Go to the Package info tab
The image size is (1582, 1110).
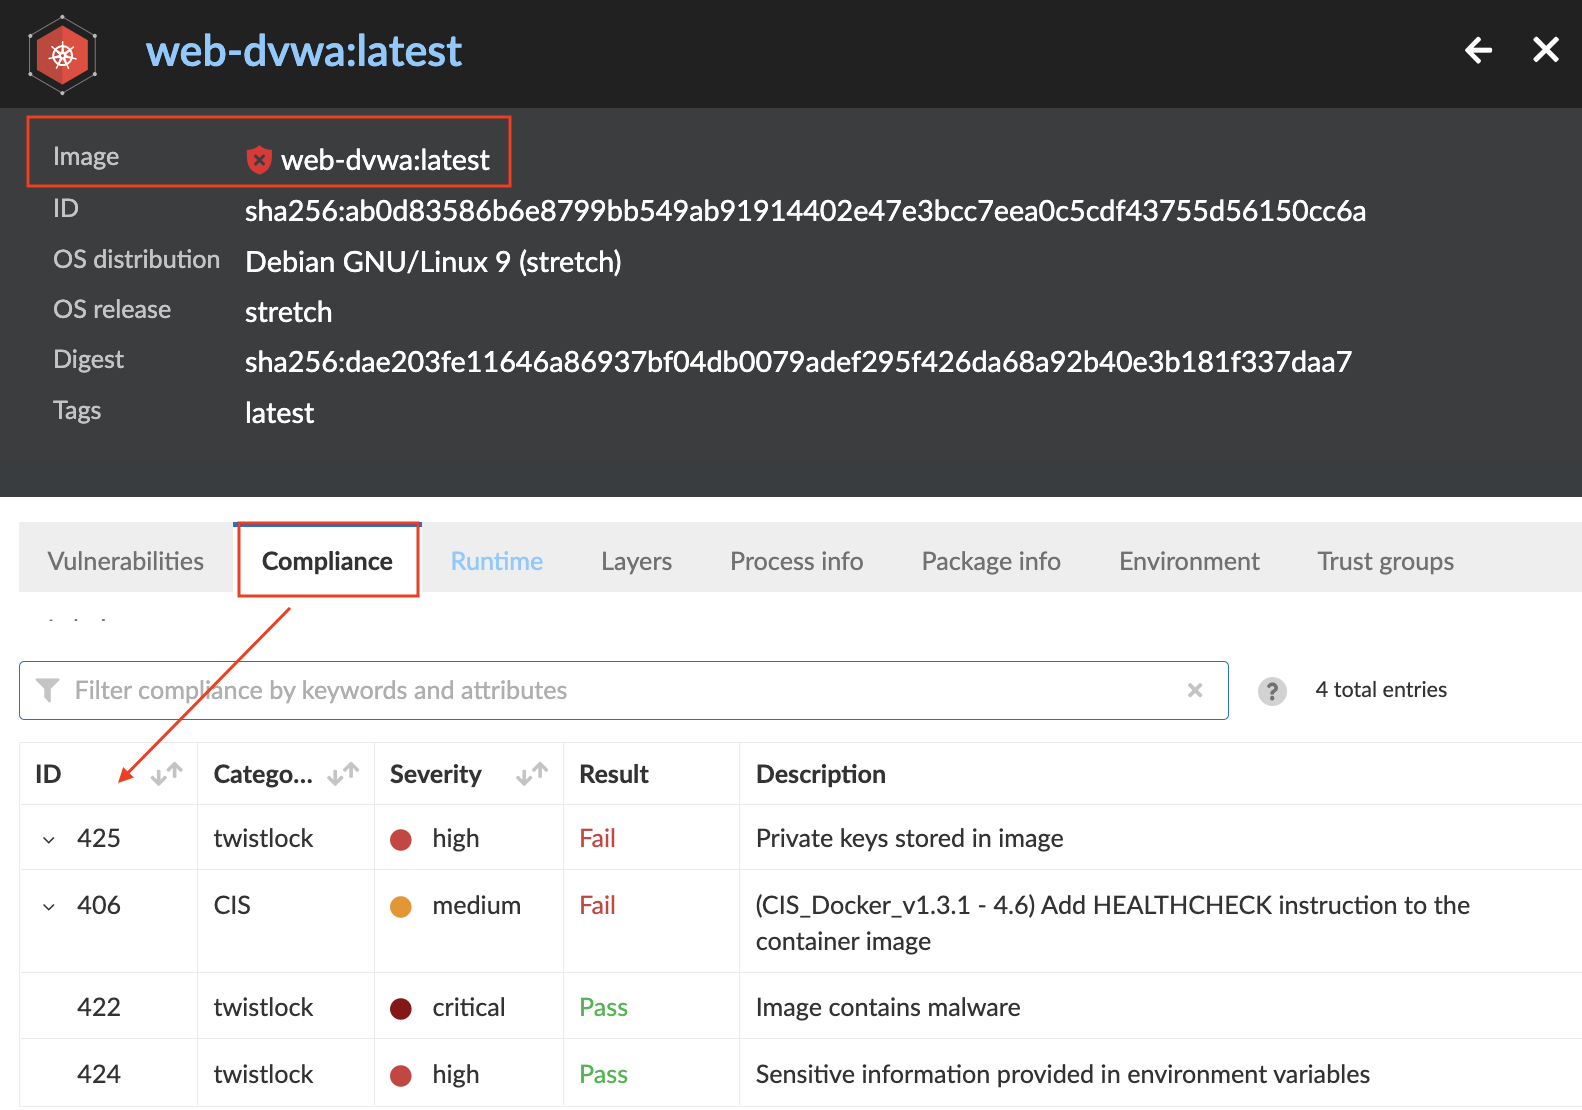pyautogui.click(x=991, y=561)
